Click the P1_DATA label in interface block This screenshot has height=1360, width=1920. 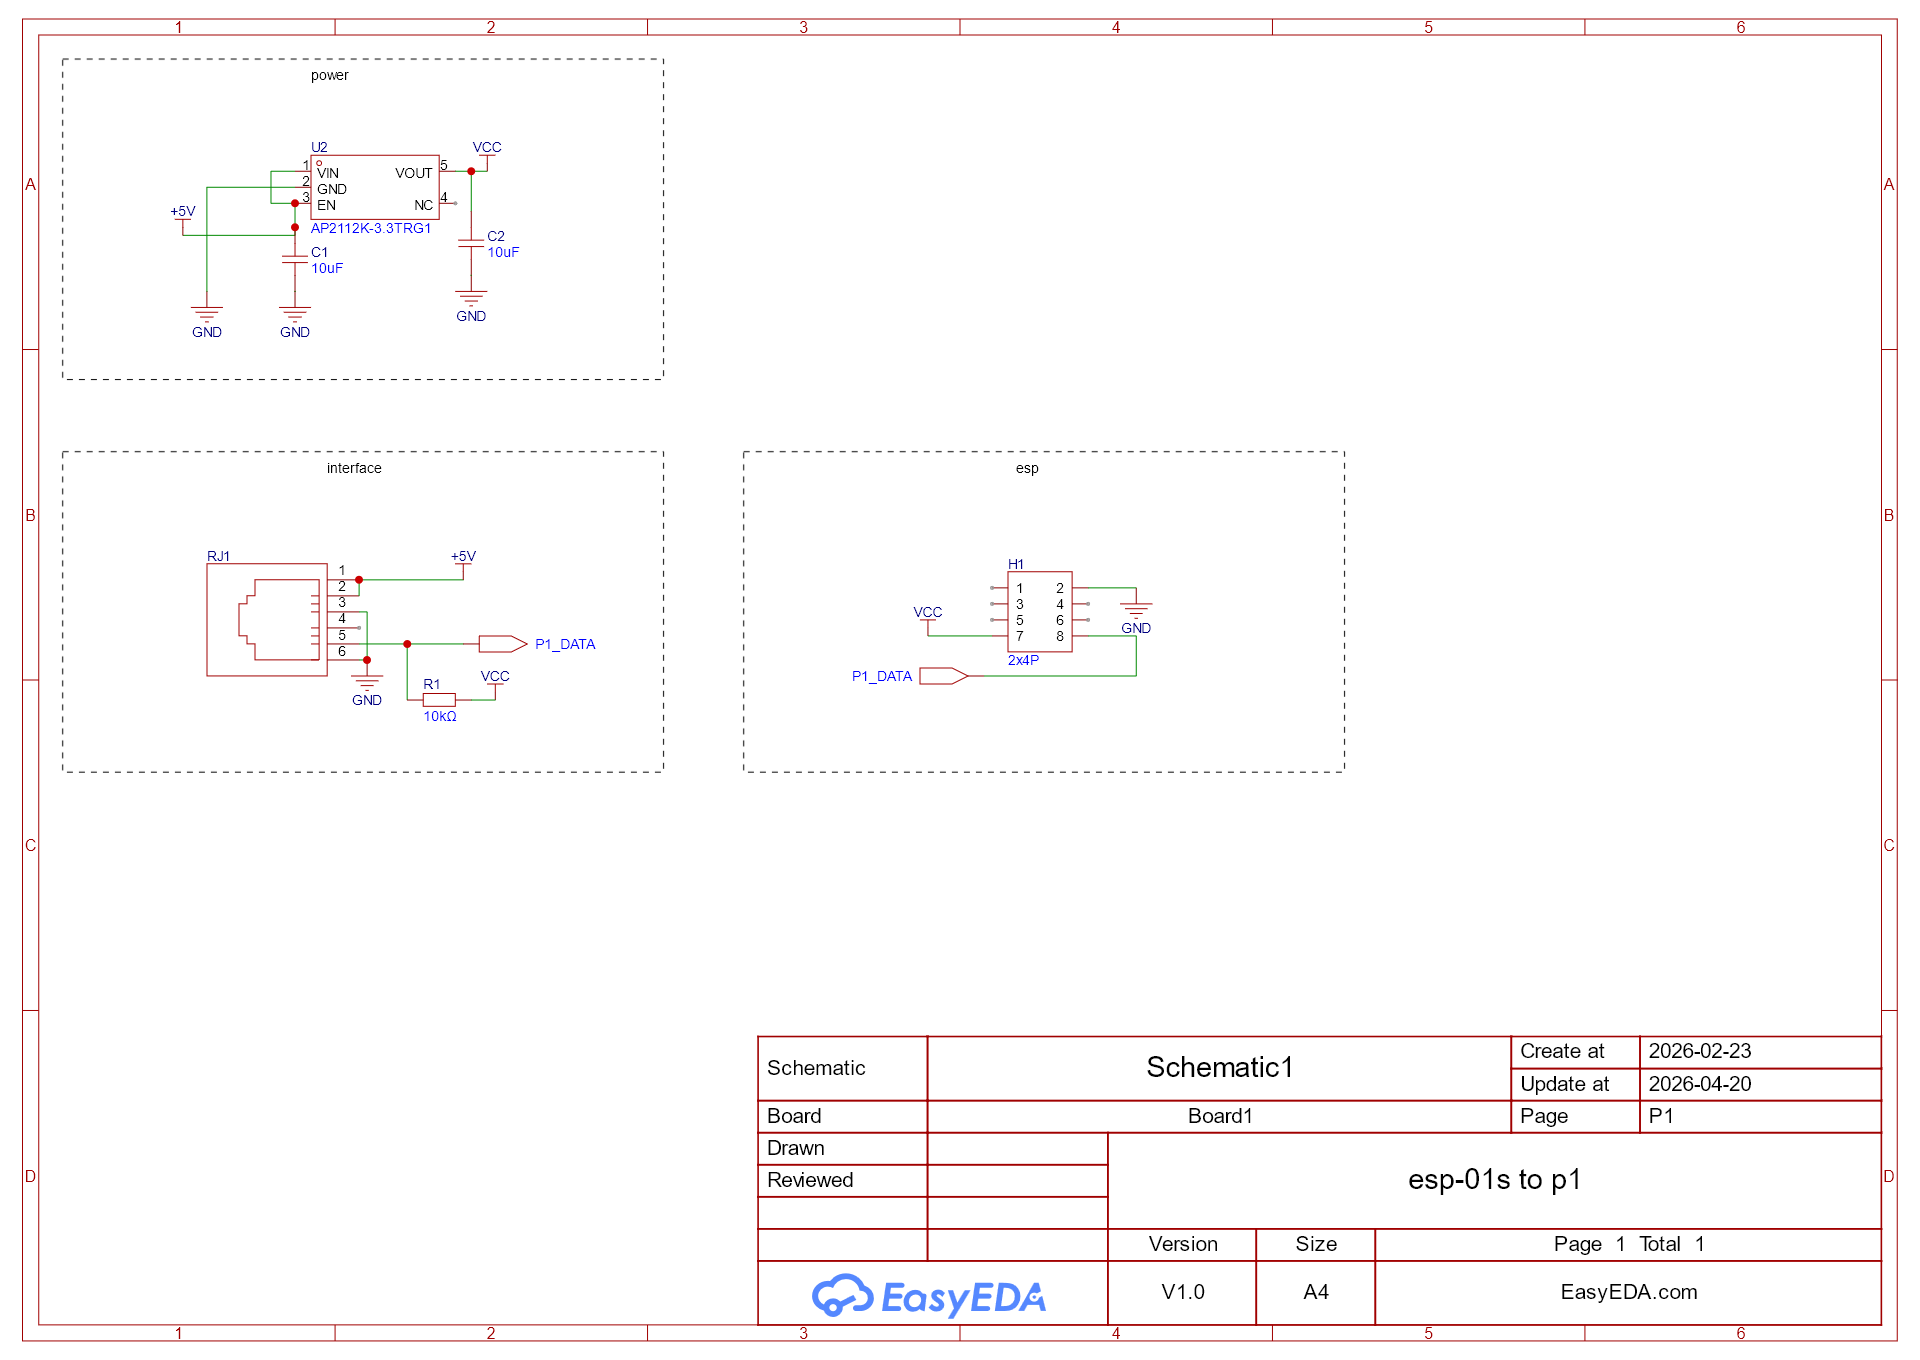[565, 644]
